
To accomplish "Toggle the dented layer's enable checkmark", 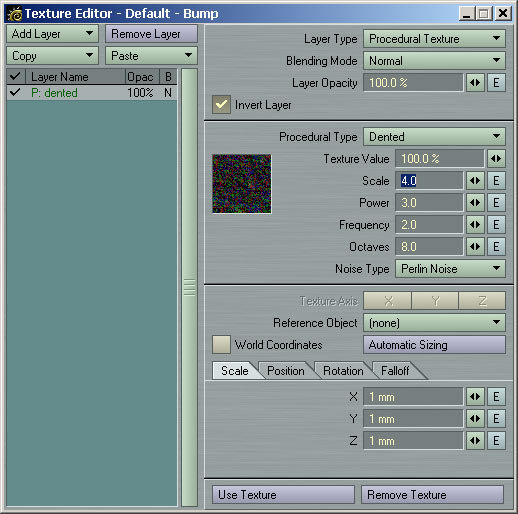I will [x=15, y=92].
